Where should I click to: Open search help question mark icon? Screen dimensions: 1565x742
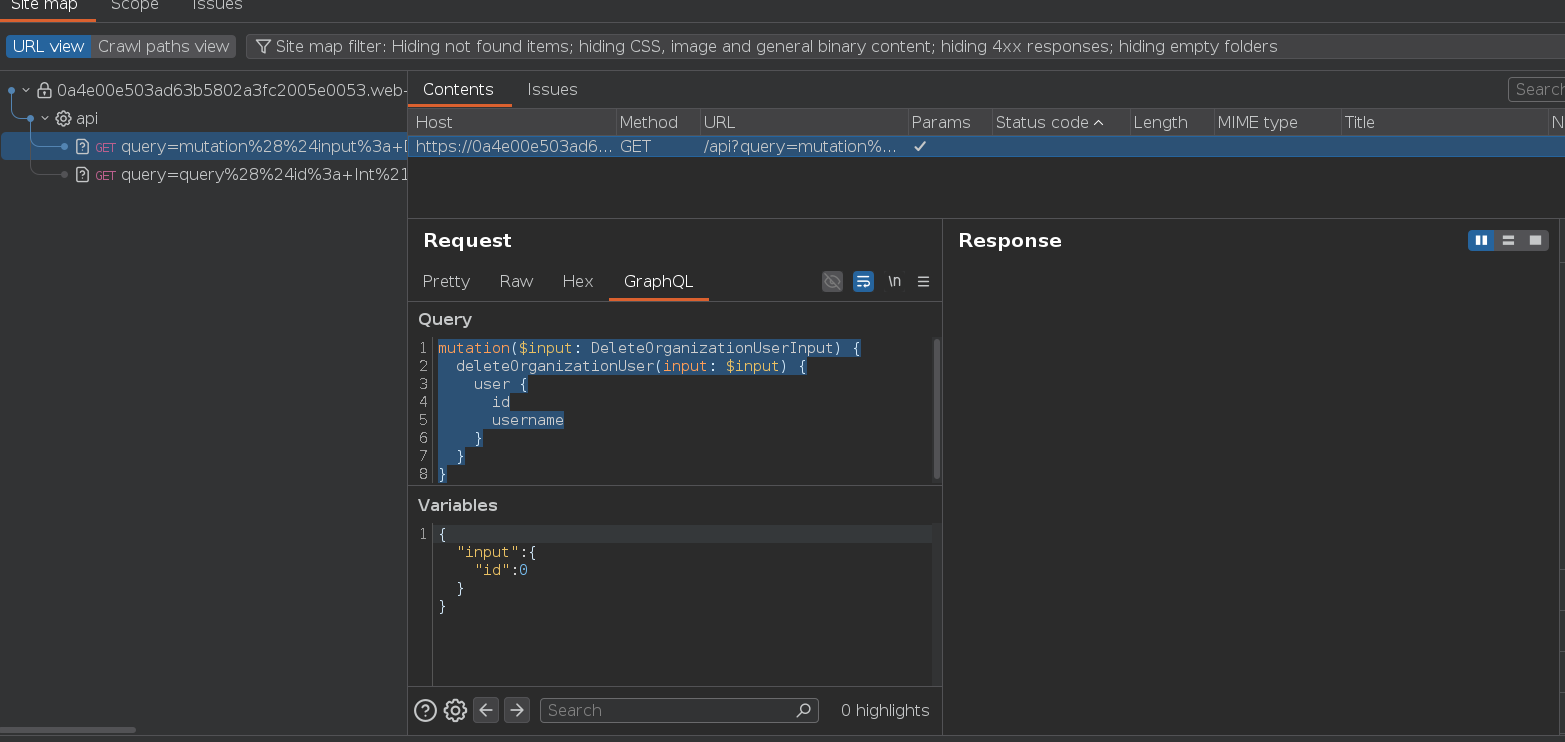point(425,710)
